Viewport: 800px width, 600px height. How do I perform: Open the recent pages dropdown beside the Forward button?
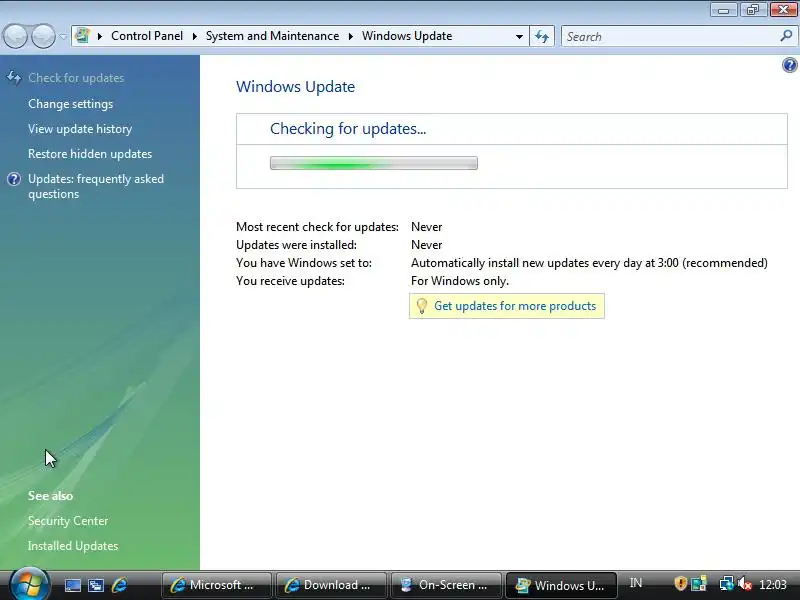(63, 37)
